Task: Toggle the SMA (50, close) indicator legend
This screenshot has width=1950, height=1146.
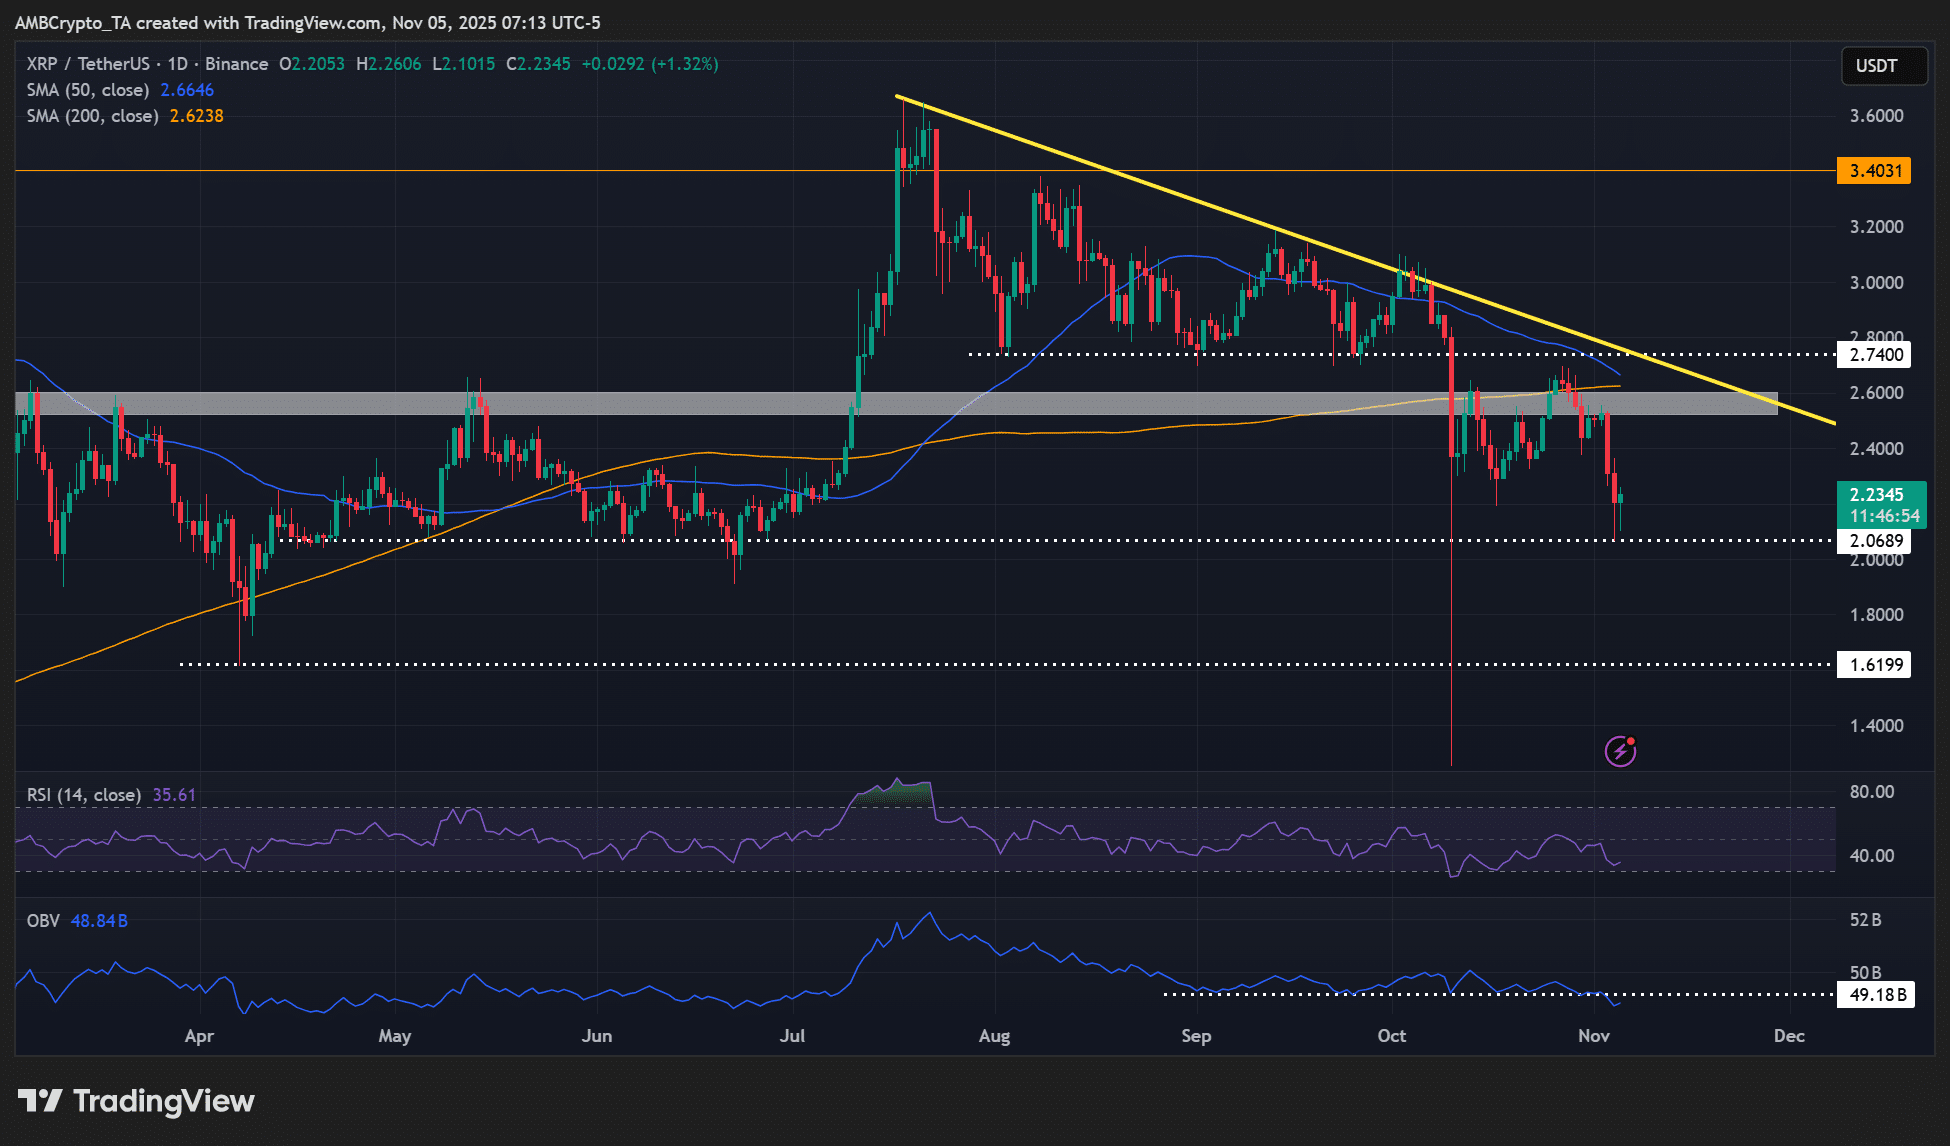Action: pos(90,90)
